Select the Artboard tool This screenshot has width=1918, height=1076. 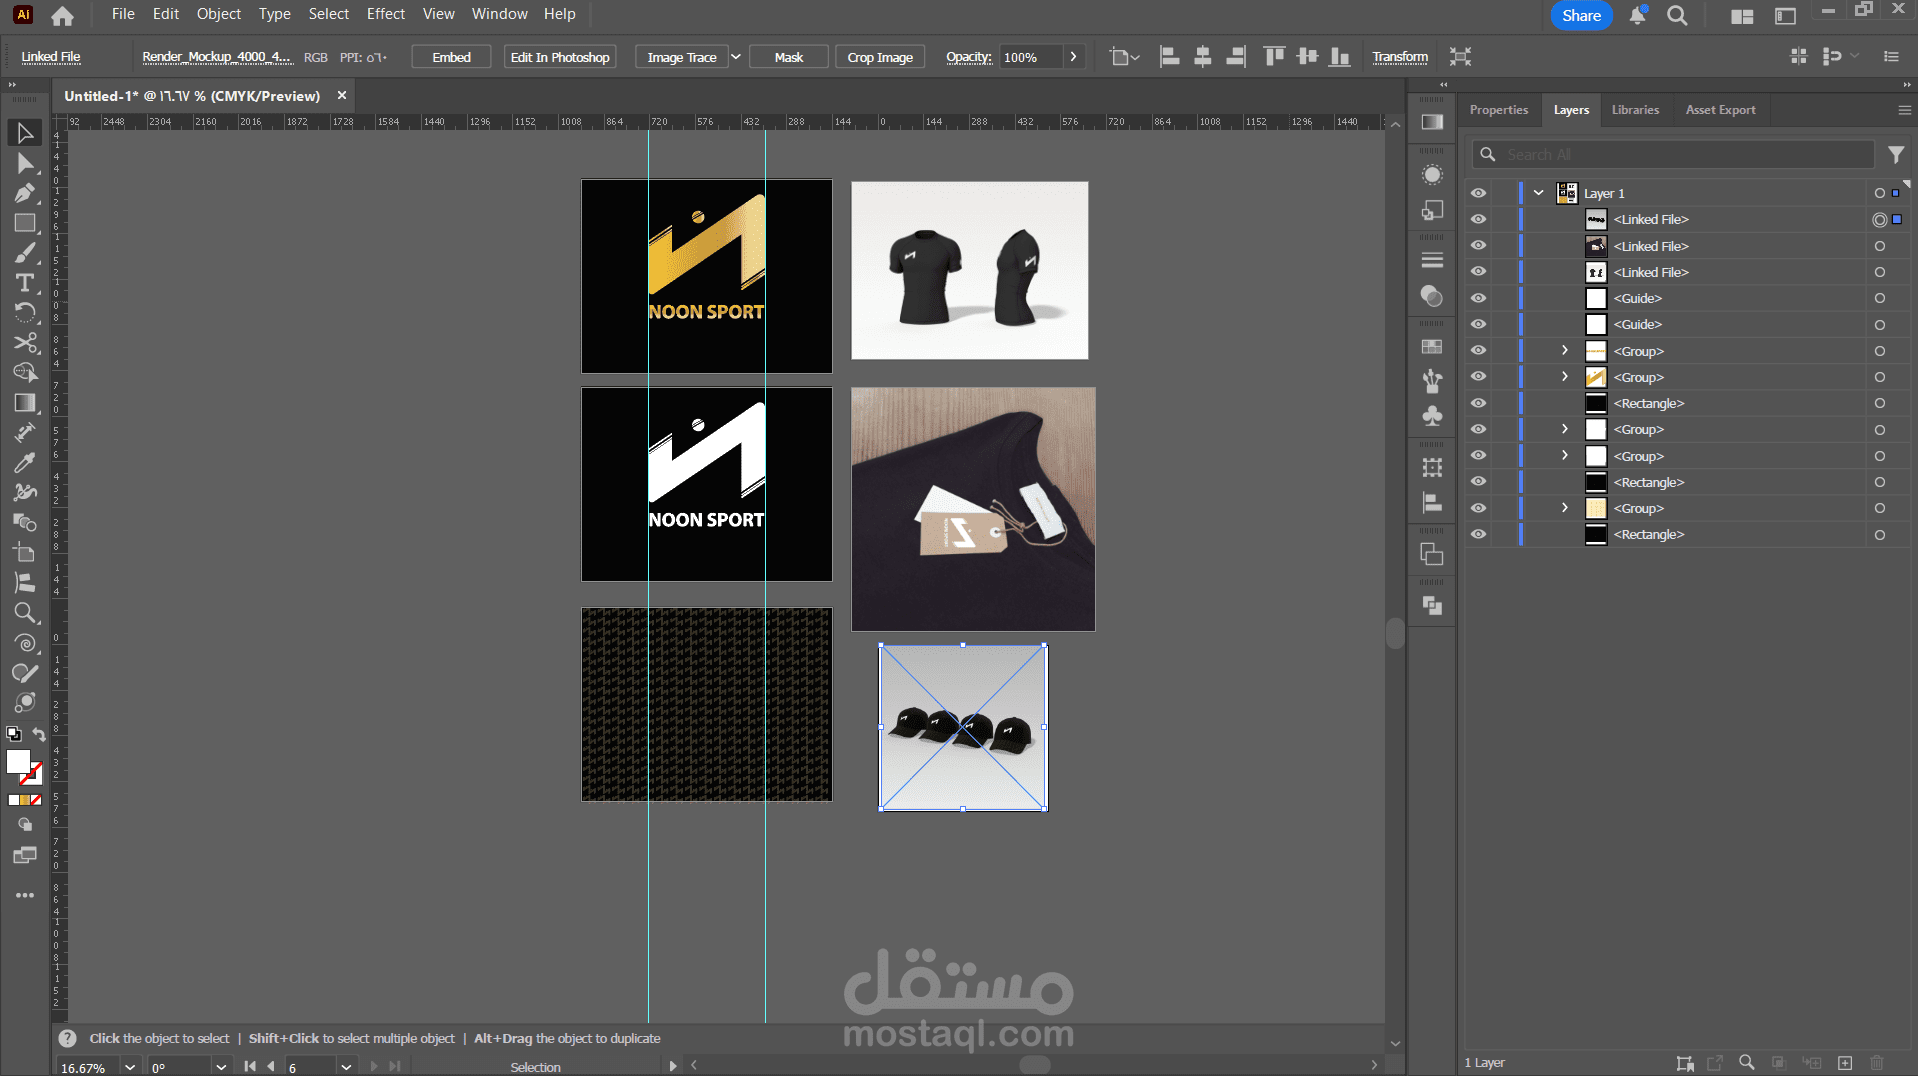[x=25, y=553]
